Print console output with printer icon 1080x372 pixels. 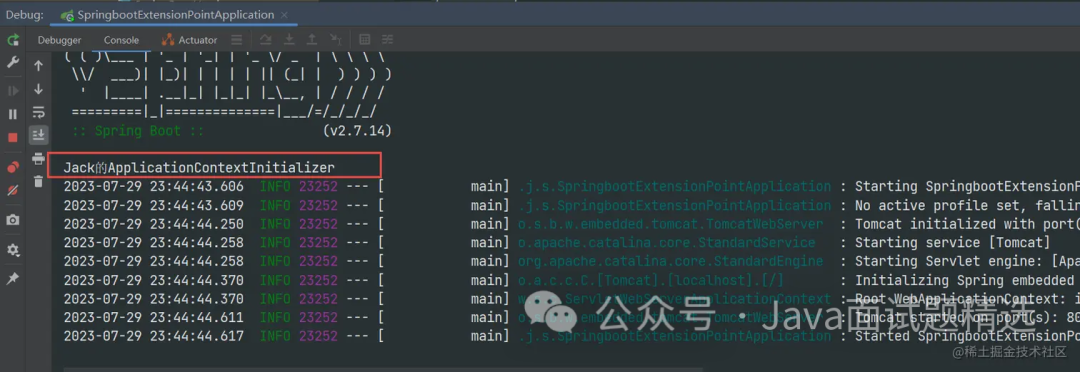point(39,159)
